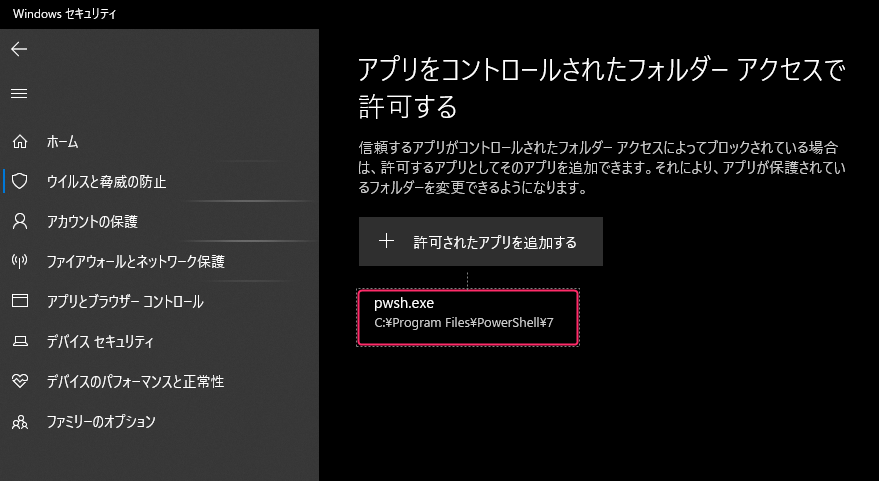Click the window icon for アプリとブラウザー コントロール
This screenshot has width=879, height=481.
click(20, 301)
